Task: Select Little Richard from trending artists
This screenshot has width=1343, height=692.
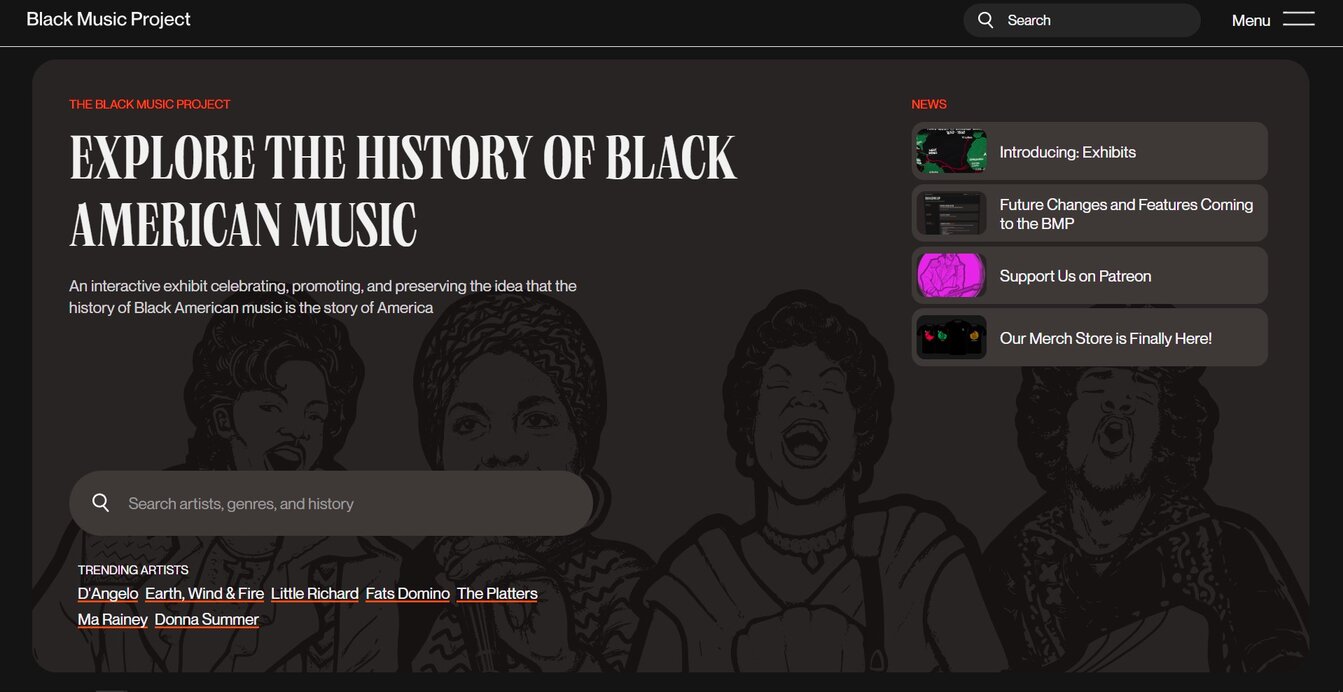Action: point(314,592)
